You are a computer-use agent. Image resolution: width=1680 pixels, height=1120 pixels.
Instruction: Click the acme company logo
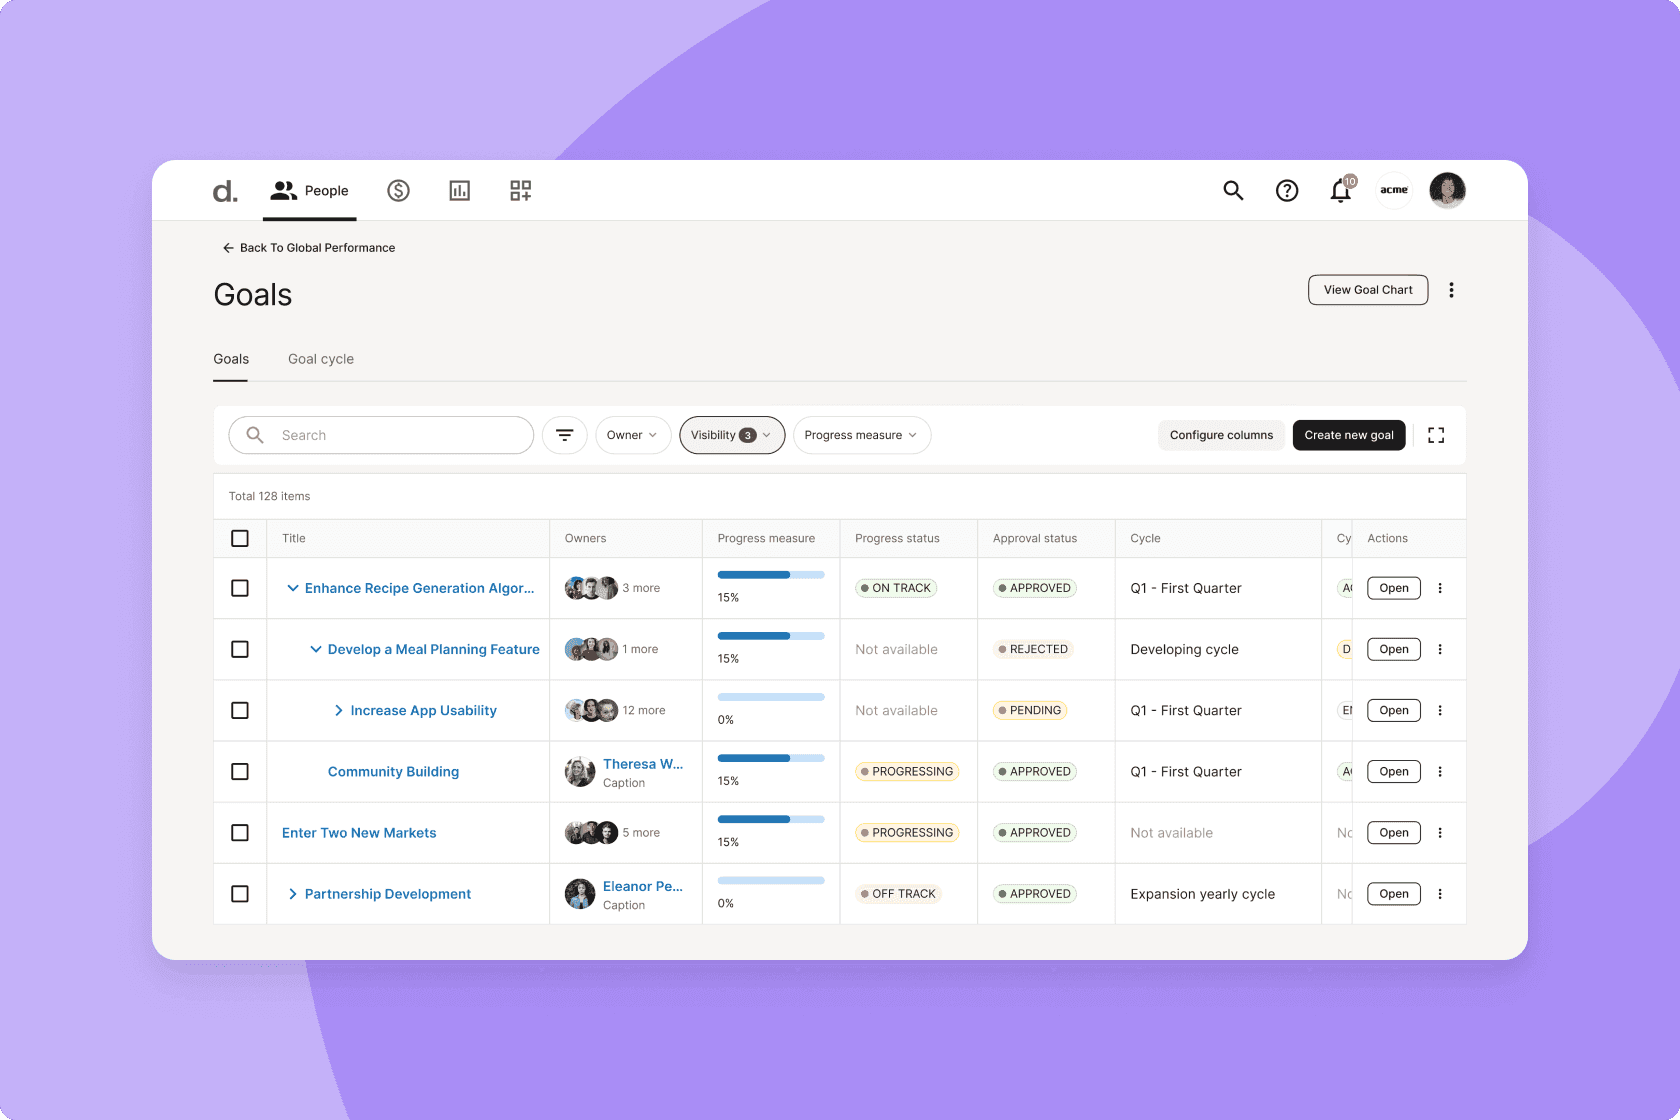(x=1394, y=190)
